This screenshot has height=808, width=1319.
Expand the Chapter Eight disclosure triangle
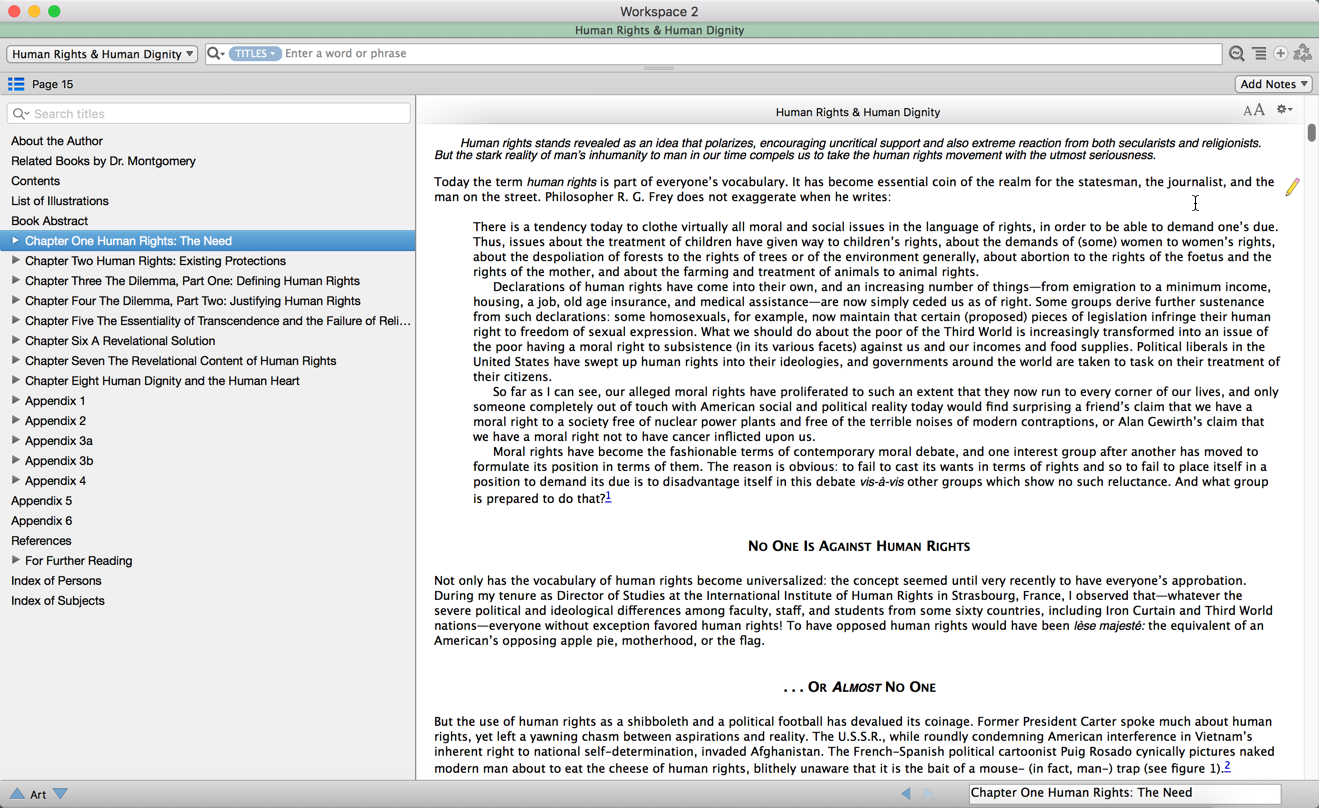pos(15,381)
